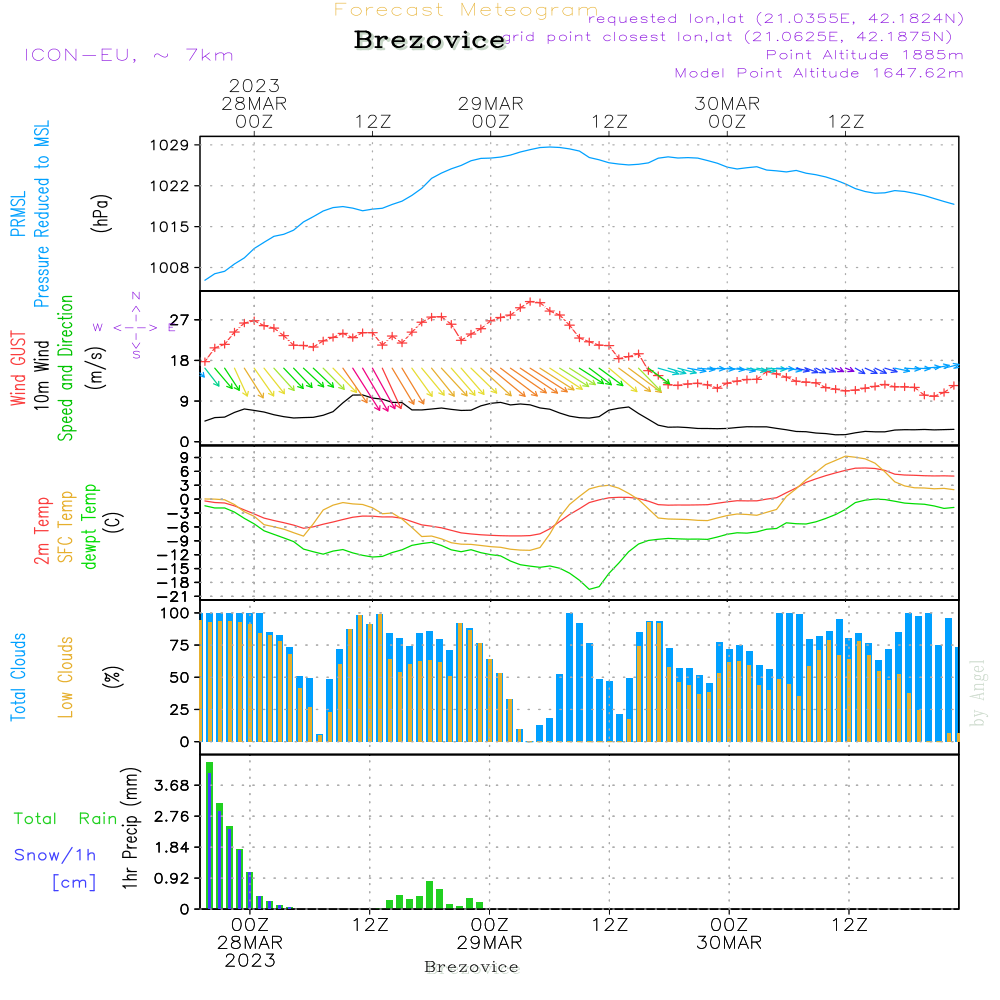Click the '2023' year above the top axis

pos(254,85)
